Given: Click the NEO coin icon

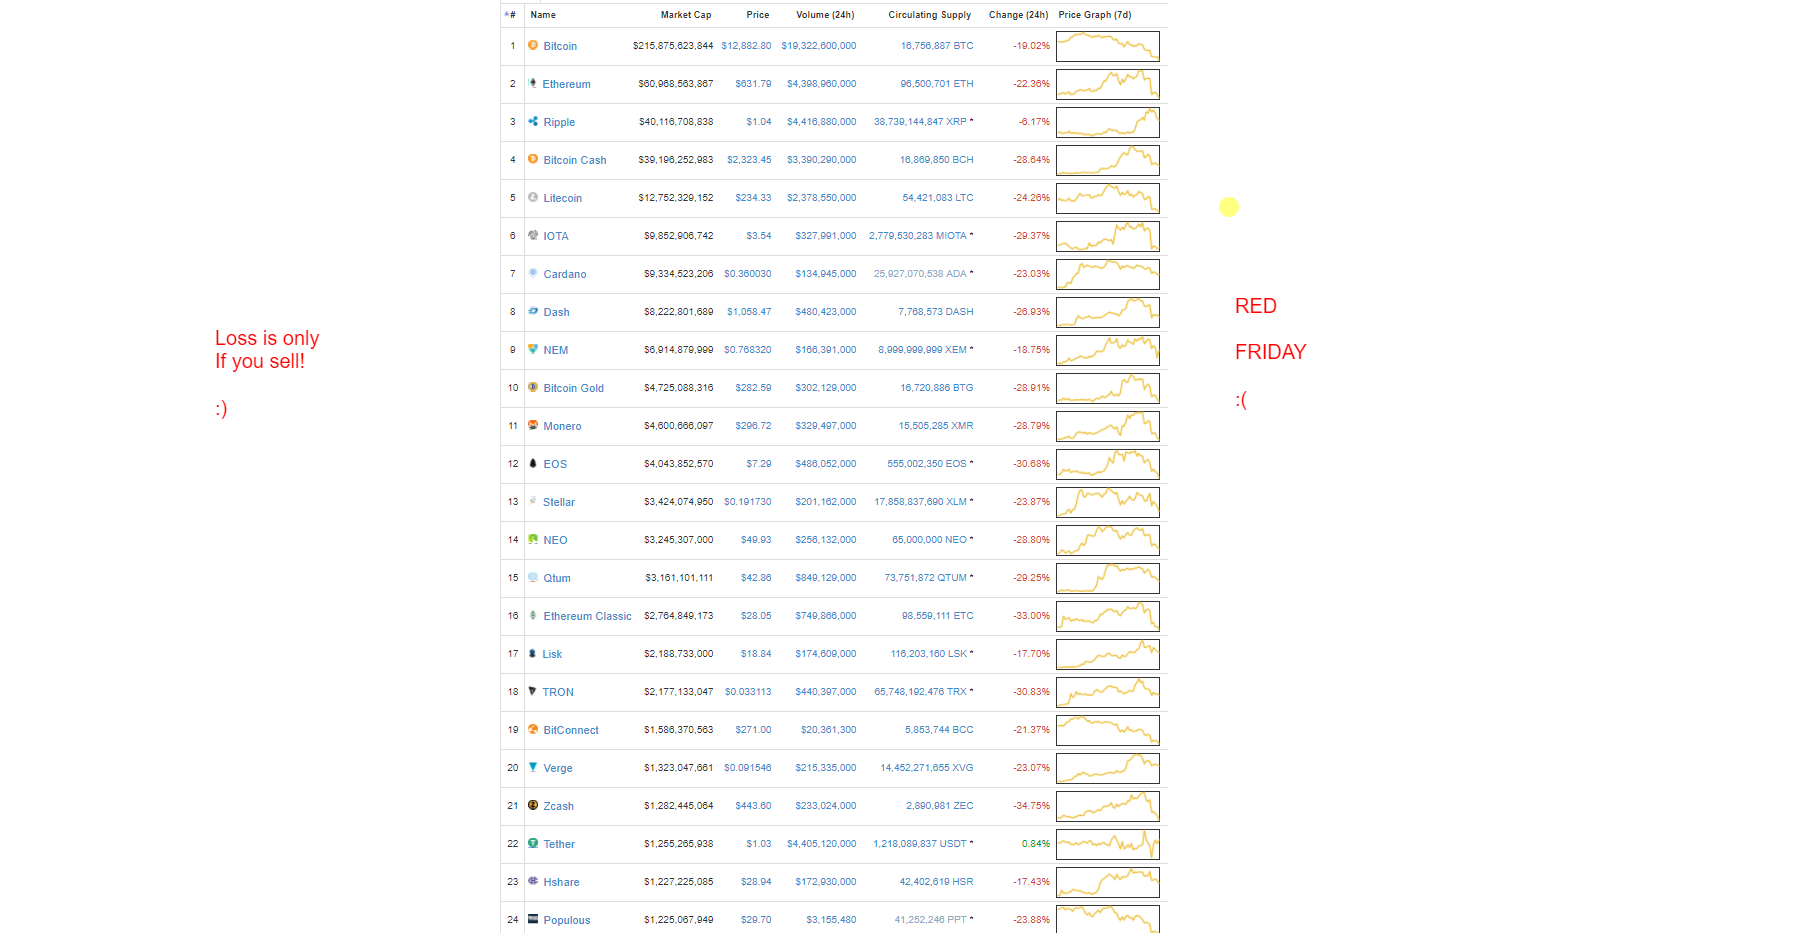Looking at the screenshot, I should click(533, 539).
